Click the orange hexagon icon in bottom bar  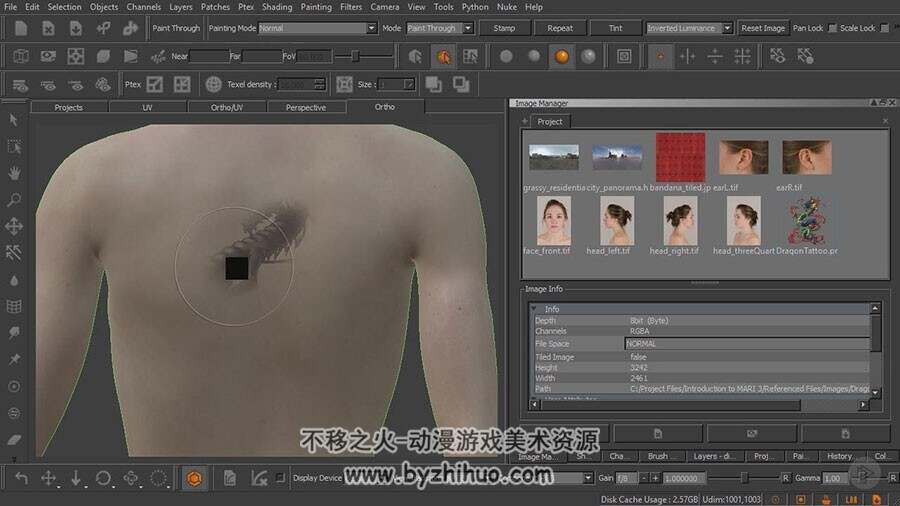(194, 478)
